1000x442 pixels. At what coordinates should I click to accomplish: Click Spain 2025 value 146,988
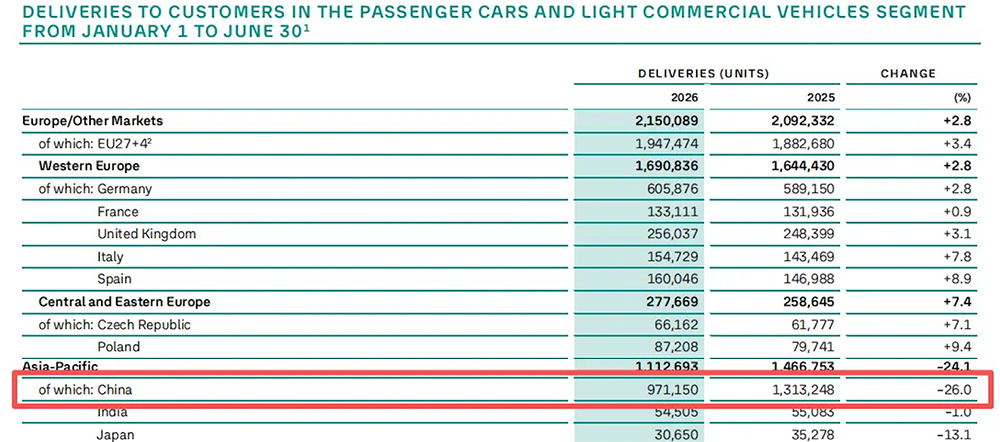click(809, 279)
